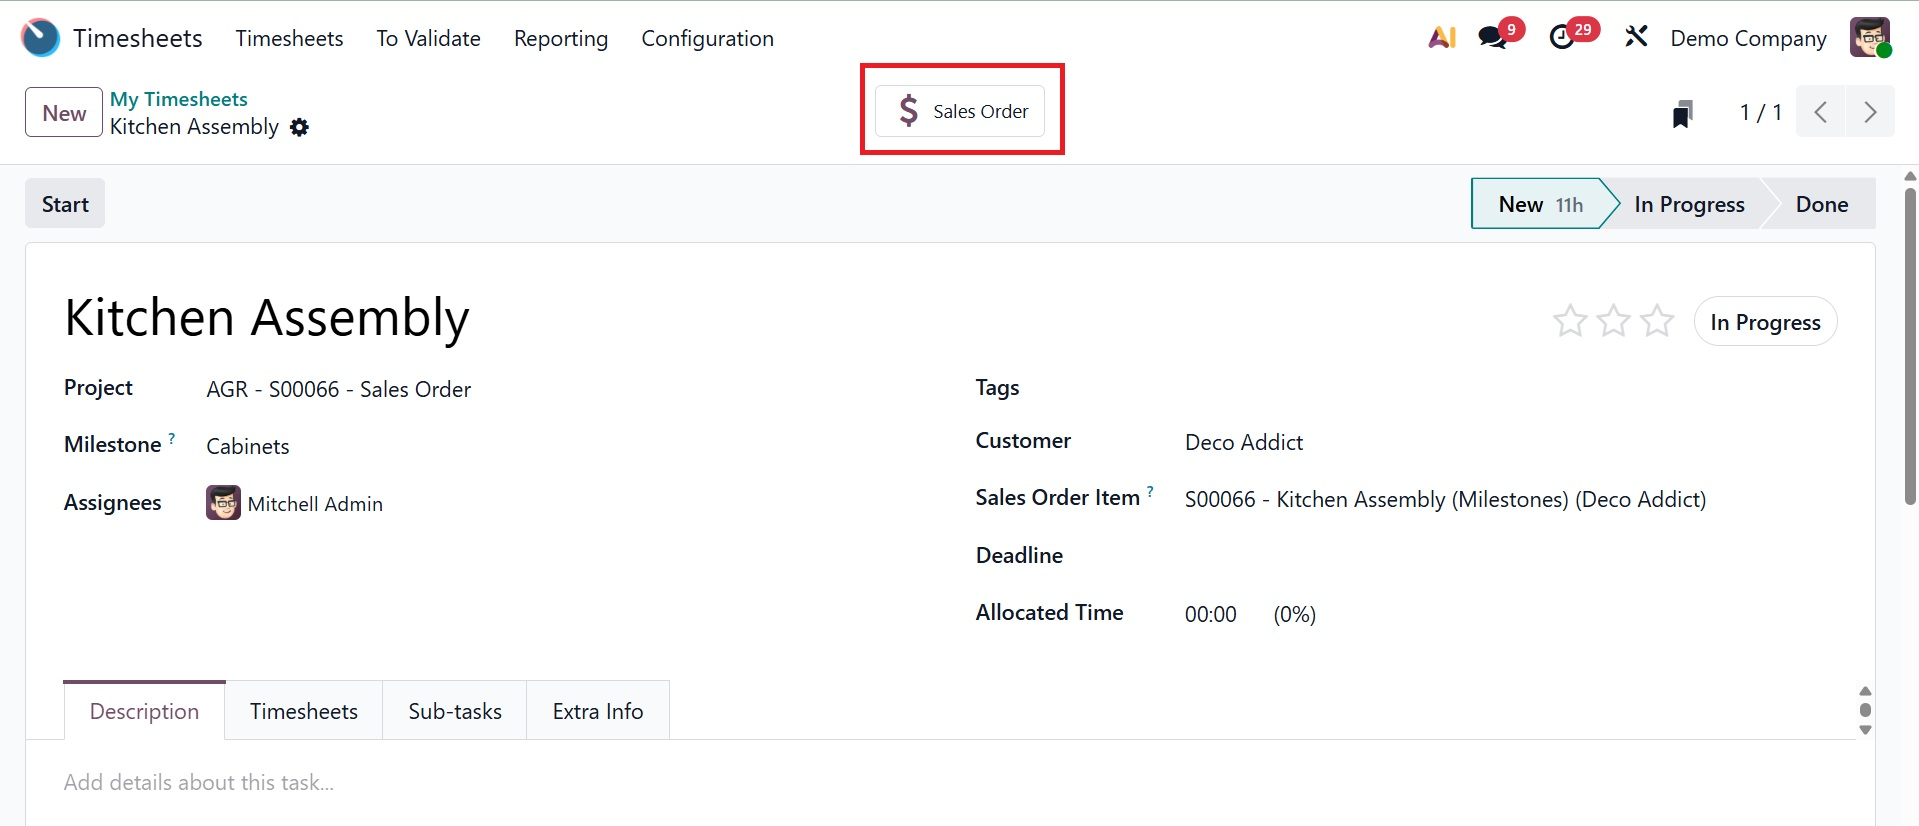1919x826 pixels.
Task: Open the Demo Company switcher
Action: coord(1748,38)
